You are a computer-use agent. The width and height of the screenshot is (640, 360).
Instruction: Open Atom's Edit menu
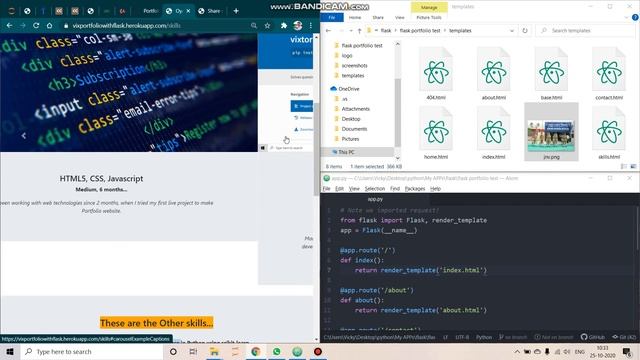pyautogui.click(x=339, y=189)
